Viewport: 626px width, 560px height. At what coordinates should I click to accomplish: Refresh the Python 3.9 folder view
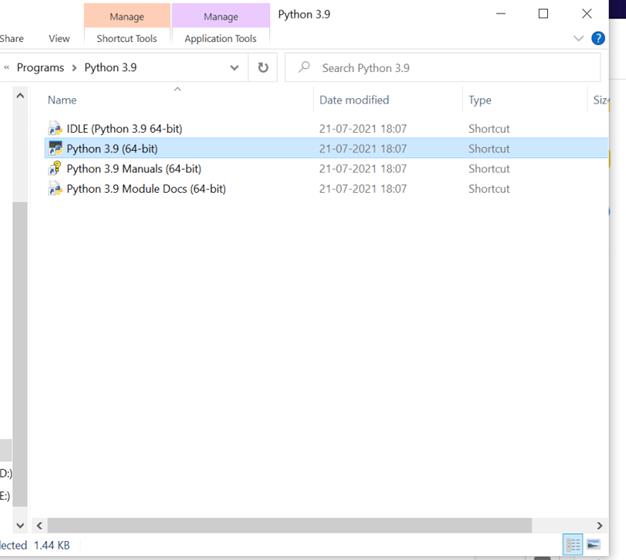click(263, 67)
